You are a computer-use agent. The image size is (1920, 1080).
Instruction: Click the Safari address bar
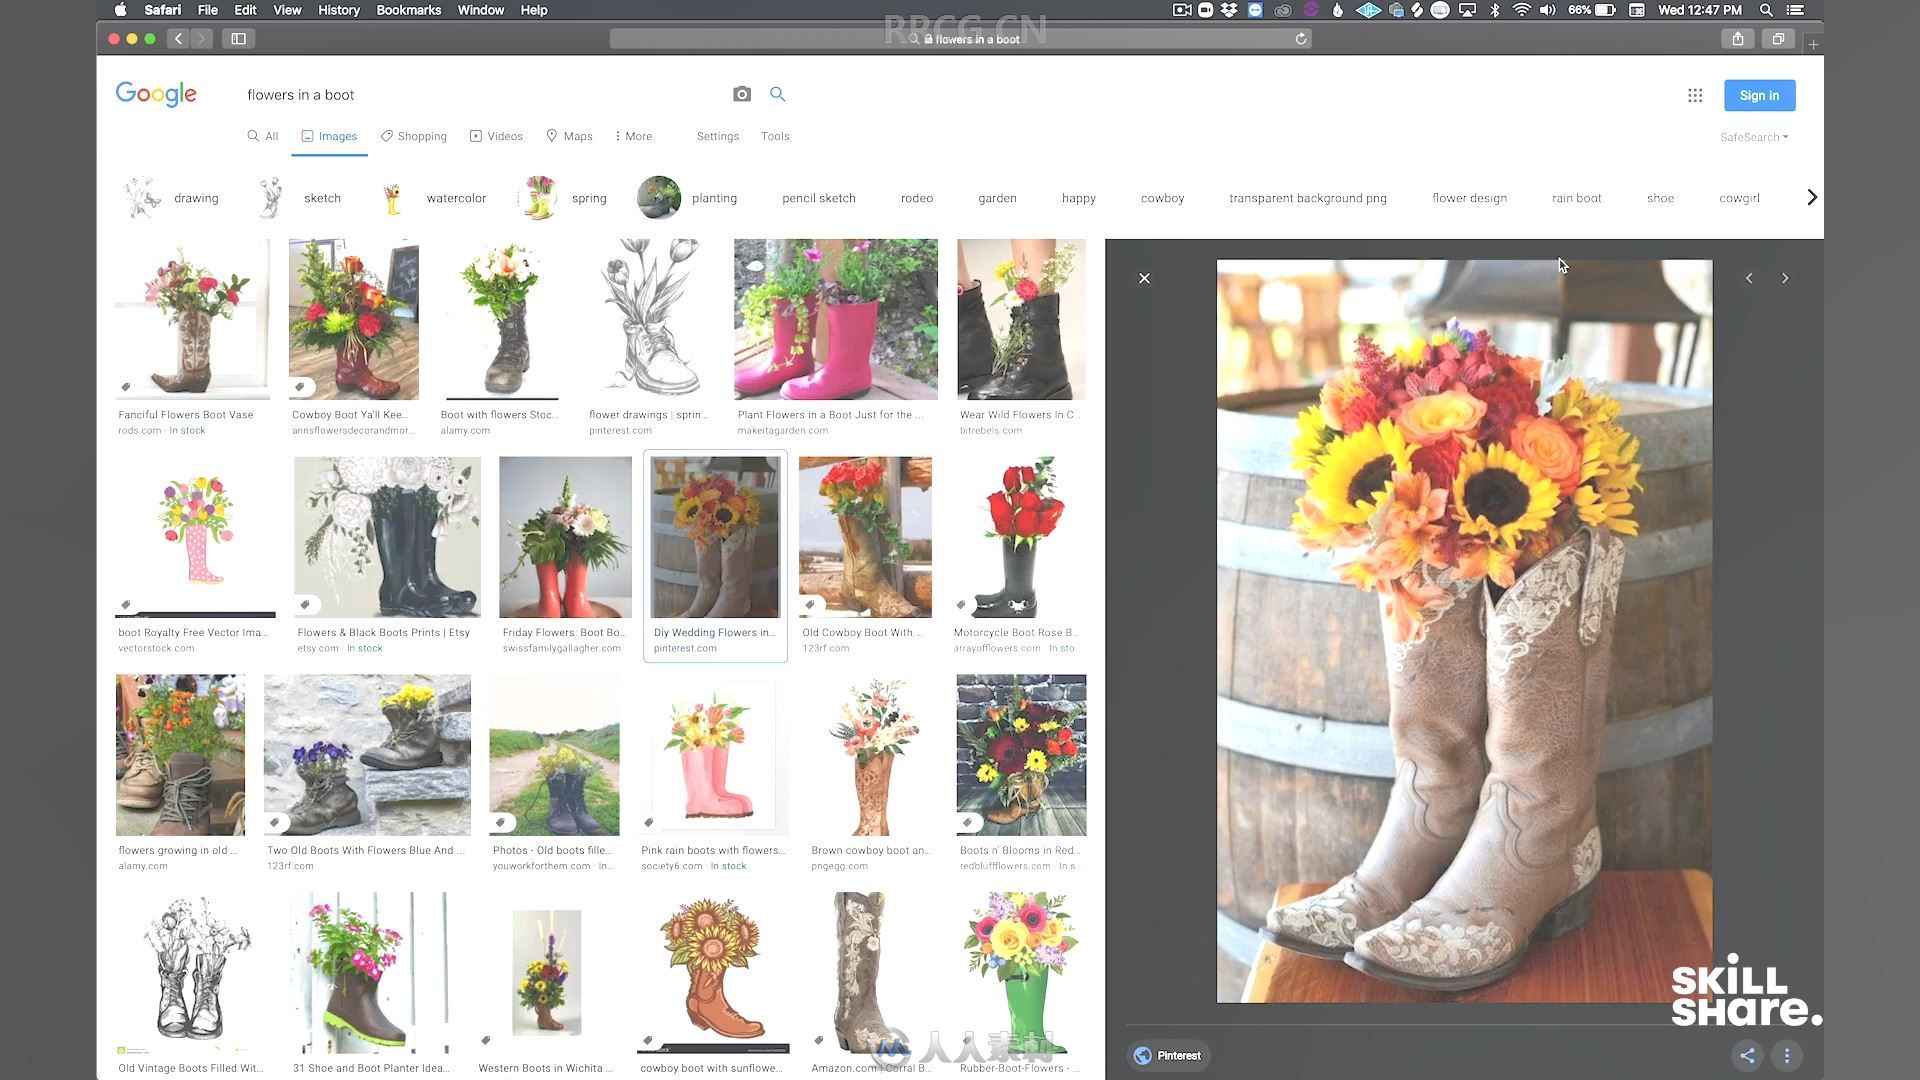[x=960, y=39]
